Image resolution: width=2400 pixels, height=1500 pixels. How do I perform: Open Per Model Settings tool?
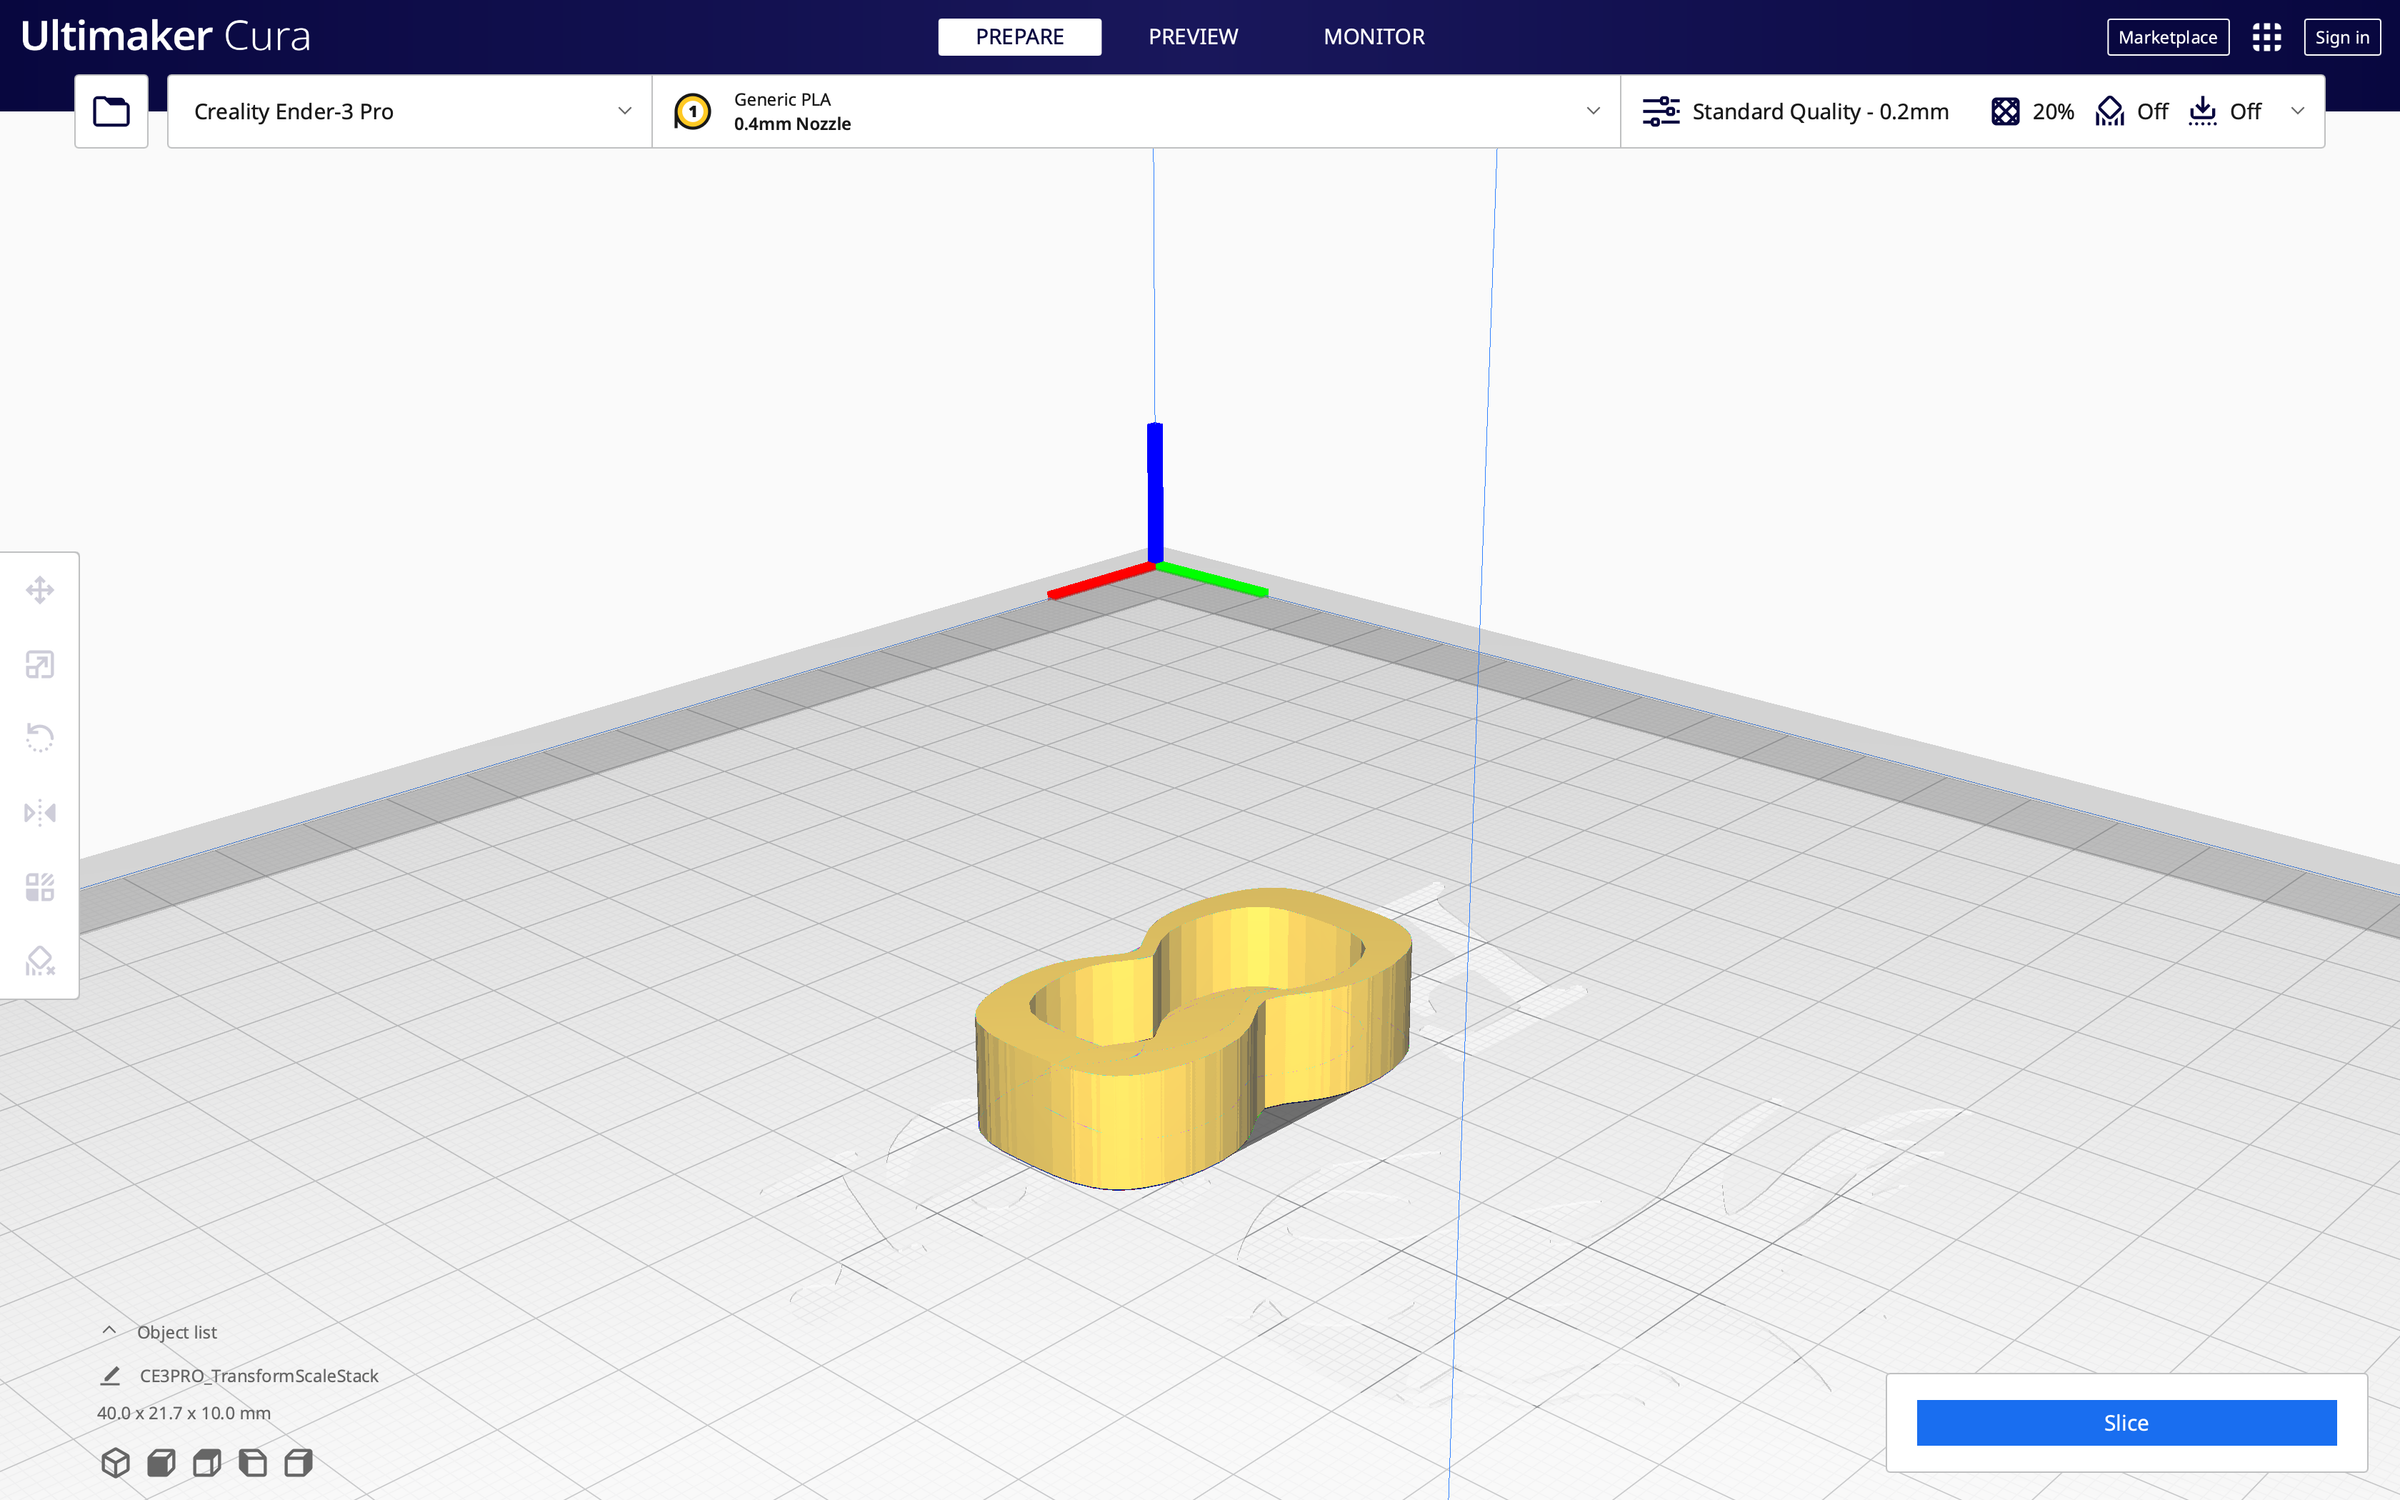point(40,887)
